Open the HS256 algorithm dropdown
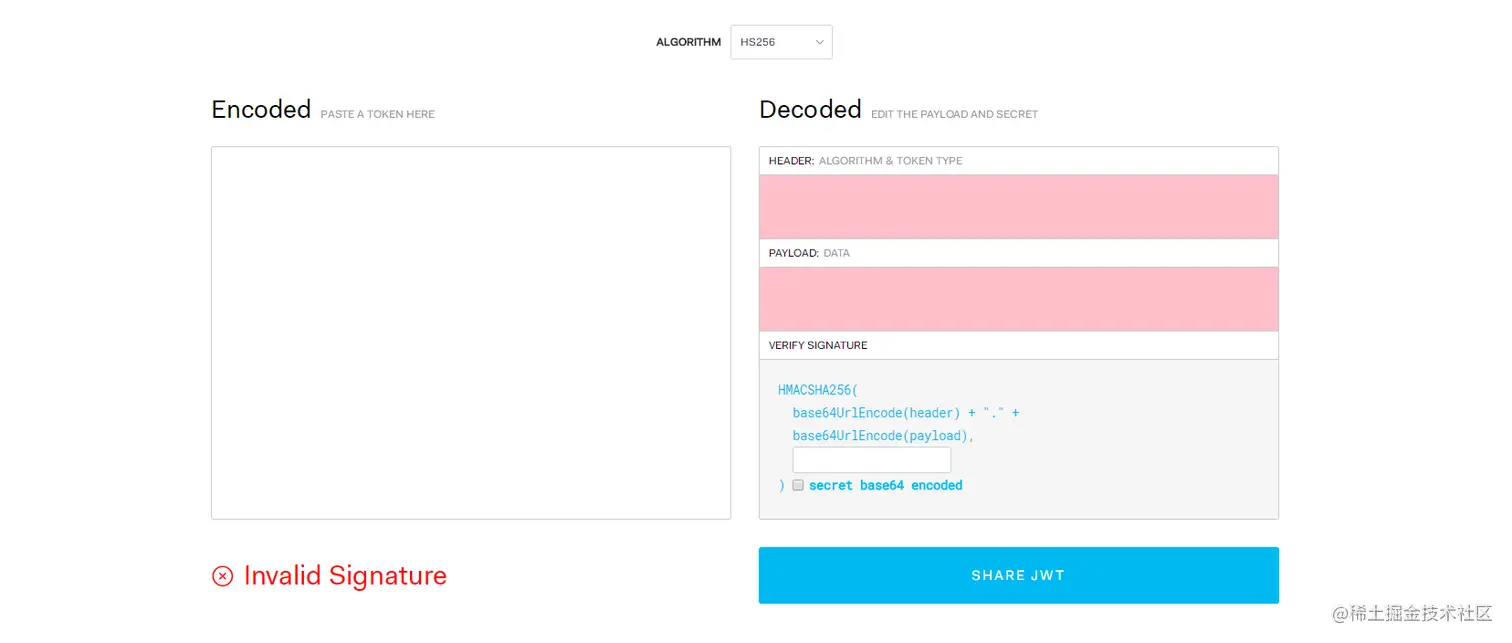This screenshot has width=1512, height=643. (781, 42)
